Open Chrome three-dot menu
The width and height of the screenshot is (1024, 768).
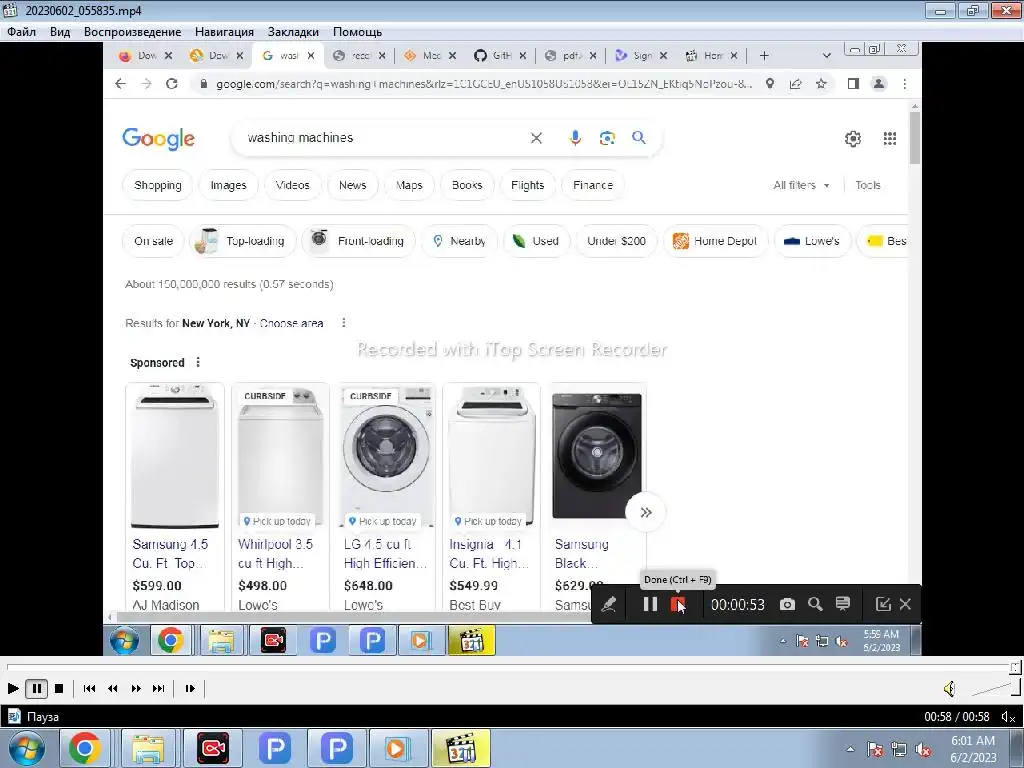click(x=904, y=84)
